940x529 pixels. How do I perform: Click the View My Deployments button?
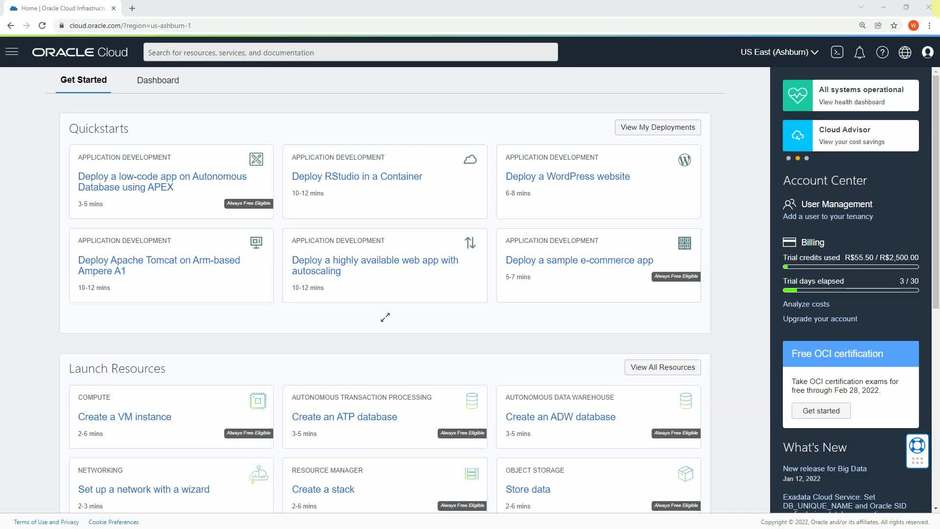tap(657, 127)
